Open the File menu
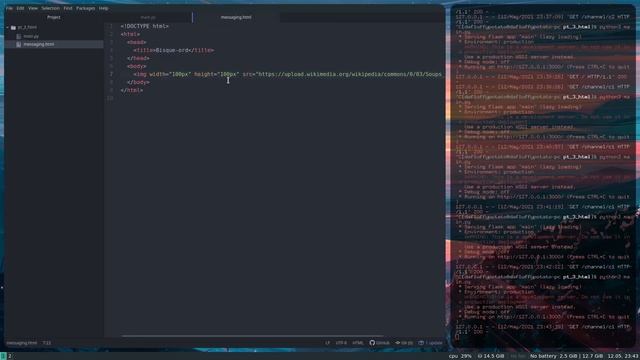Screen dimensions: 640x360 coord(9,8)
